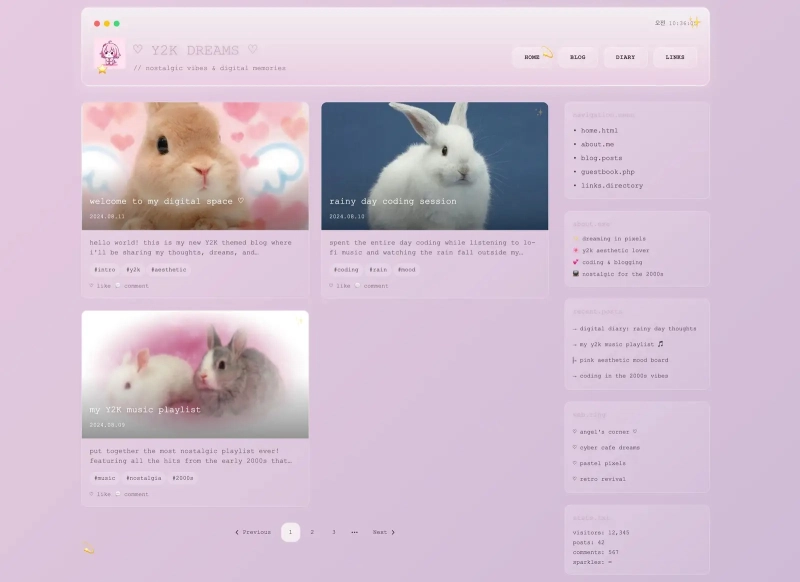This screenshot has height=582, width=800.
Task: Click the Previous page button
Action: coord(253,532)
